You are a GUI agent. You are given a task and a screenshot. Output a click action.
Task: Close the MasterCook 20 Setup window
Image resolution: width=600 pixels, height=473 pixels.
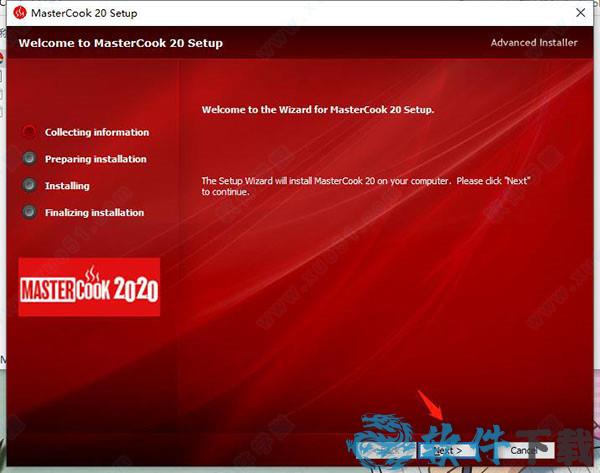click(x=578, y=13)
